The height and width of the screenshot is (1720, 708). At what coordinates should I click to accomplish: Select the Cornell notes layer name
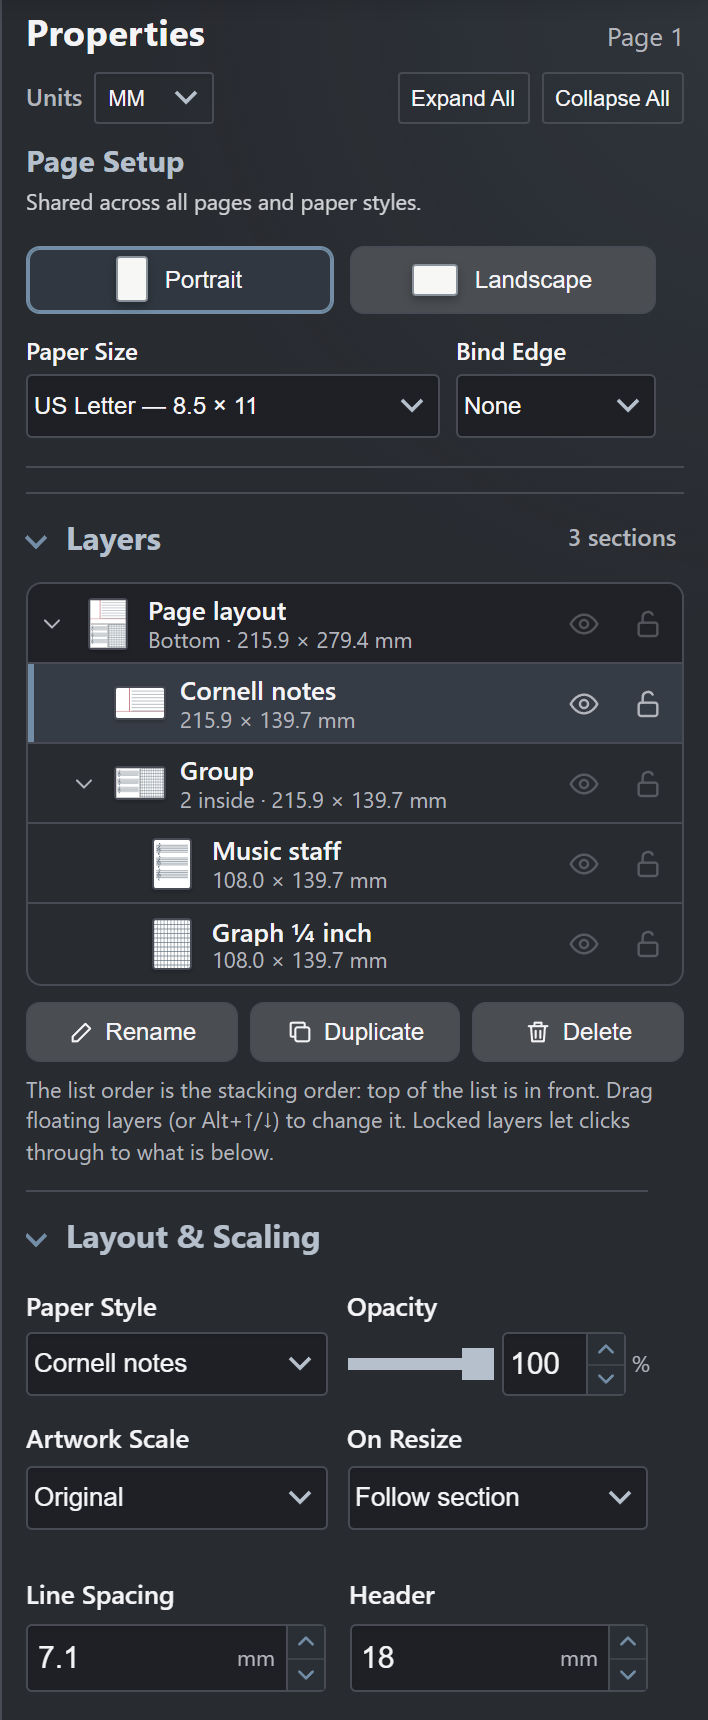[258, 691]
